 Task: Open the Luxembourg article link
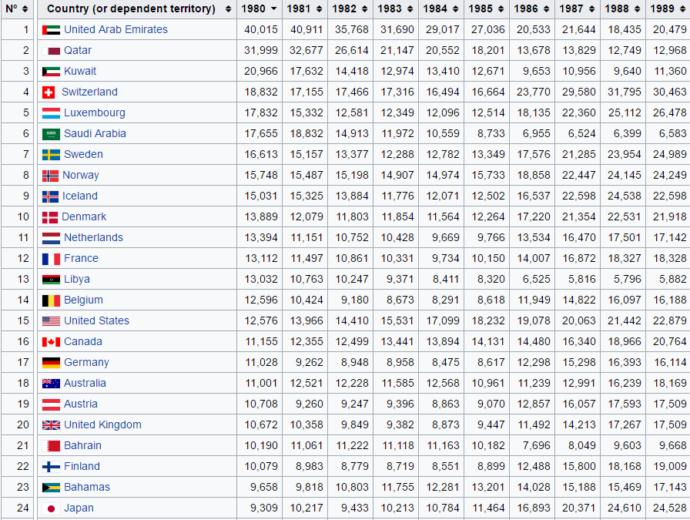(94, 113)
